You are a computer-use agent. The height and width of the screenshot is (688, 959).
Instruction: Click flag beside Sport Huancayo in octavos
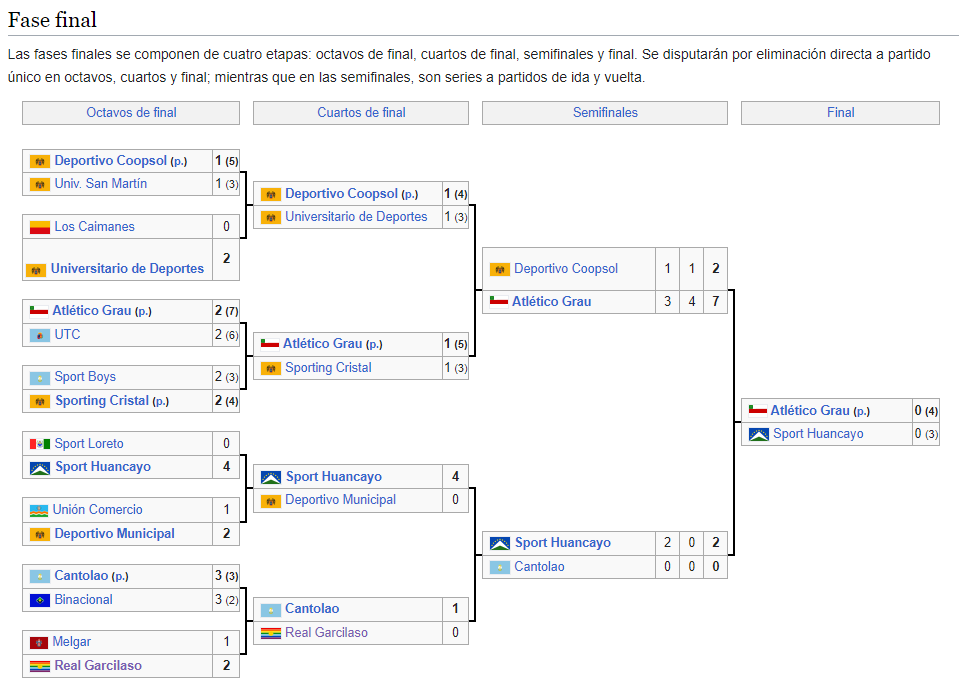click(x=40, y=468)
